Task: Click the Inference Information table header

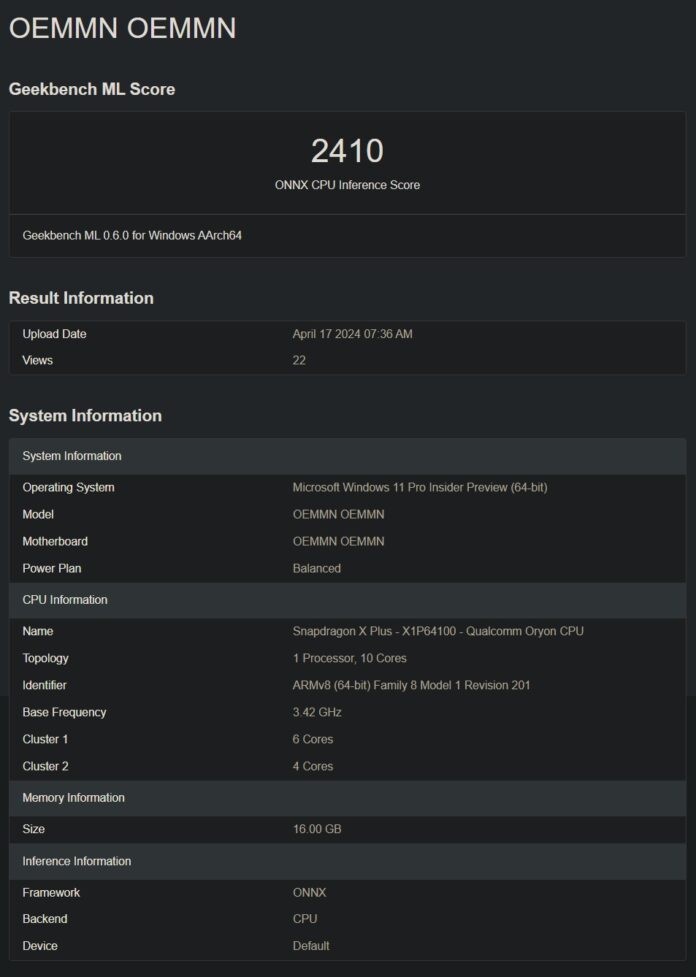Action: click(77, 861)
